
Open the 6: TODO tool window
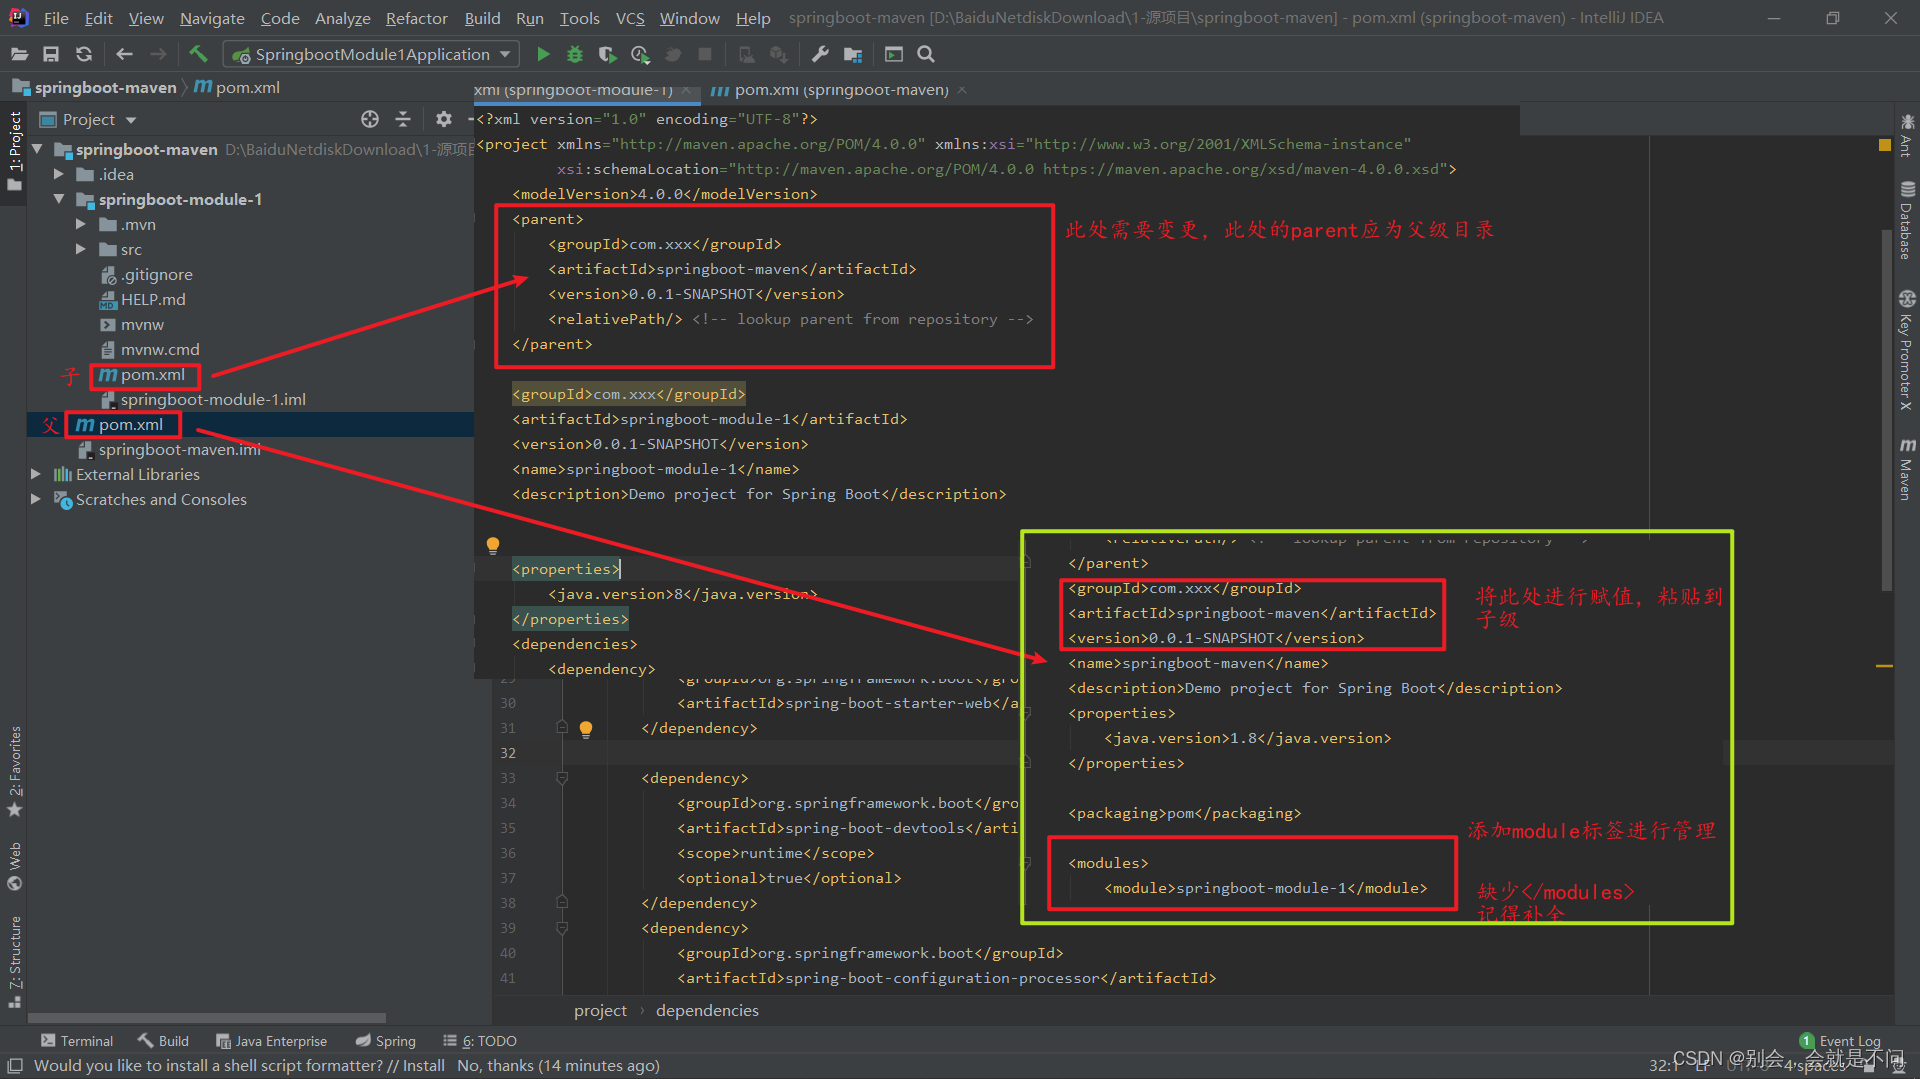pos(480,1041)
